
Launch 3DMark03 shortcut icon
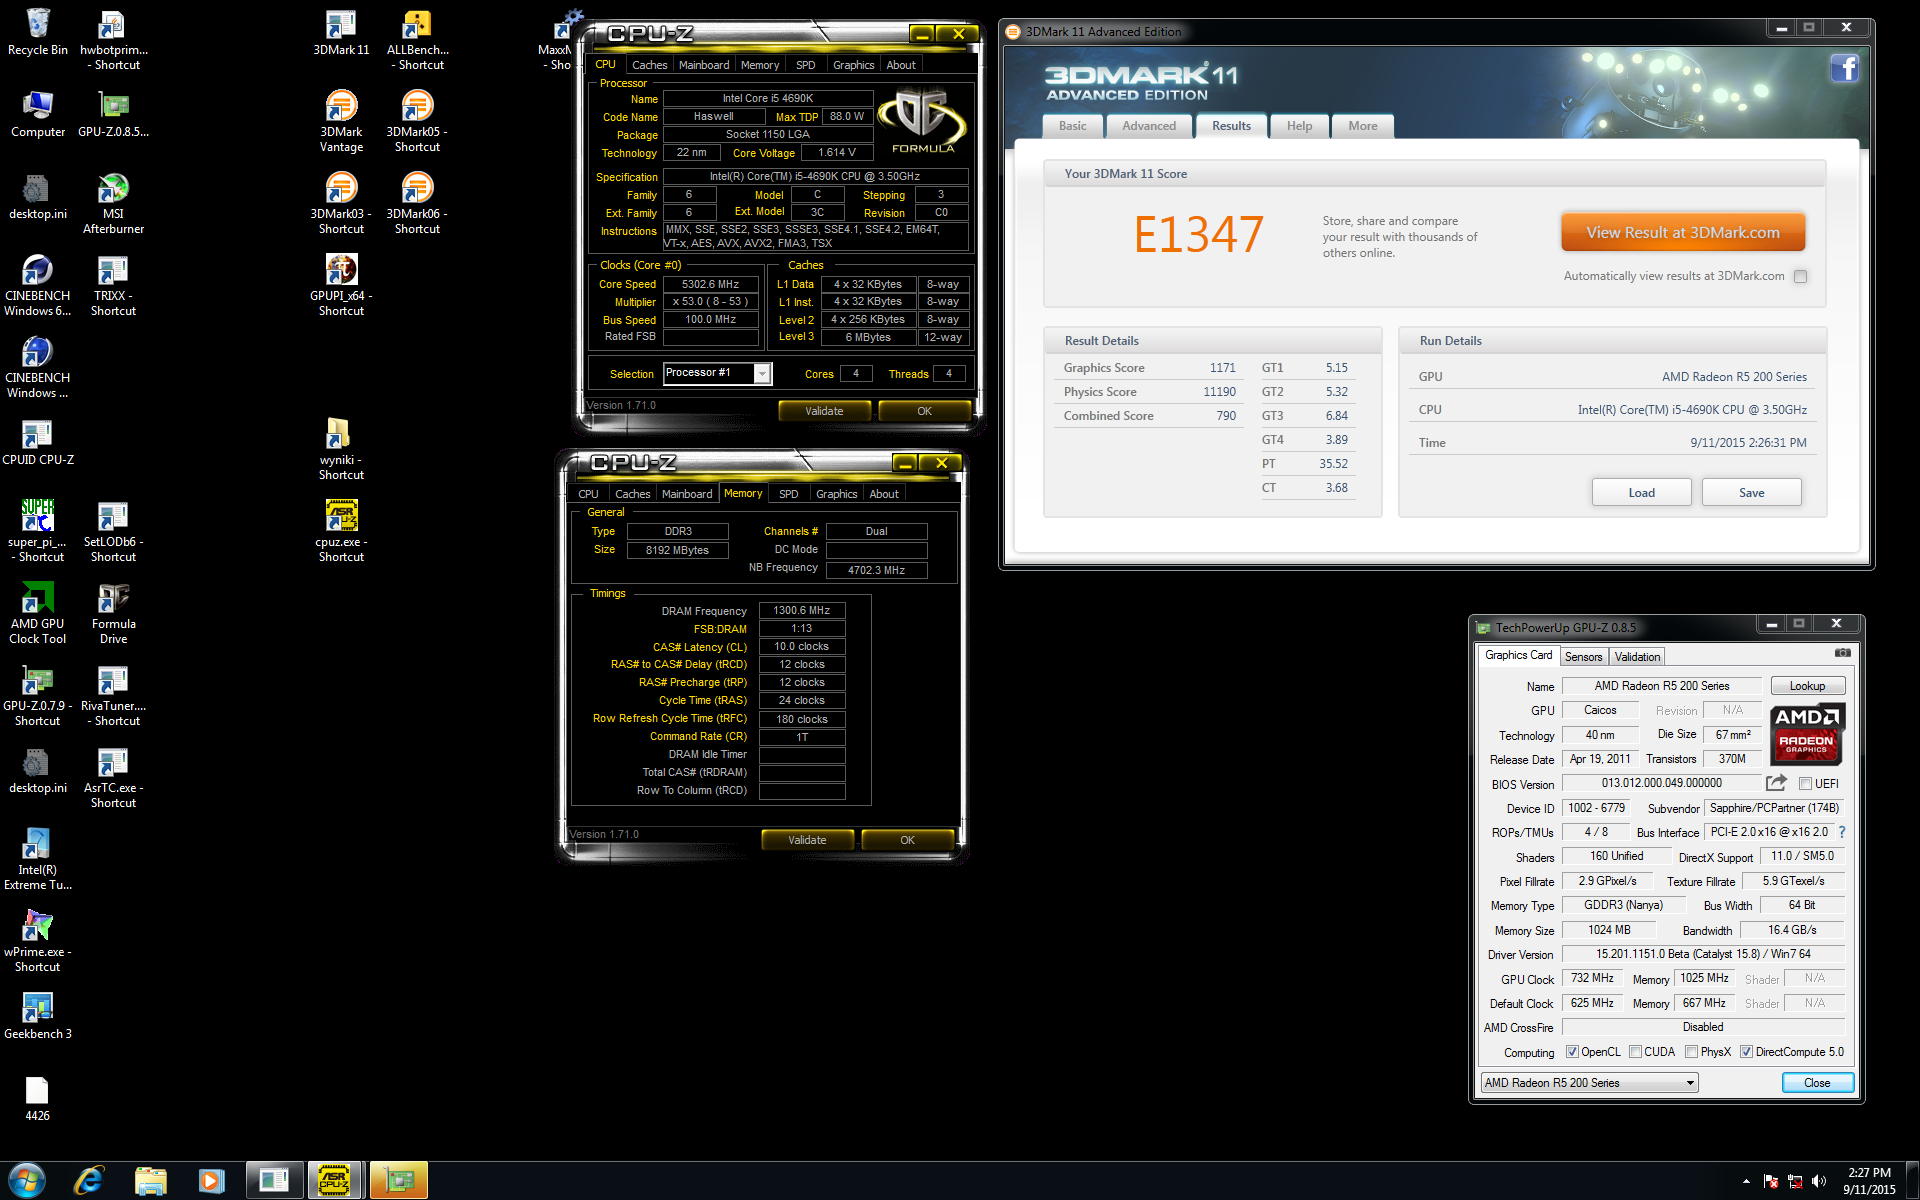(341, 204)
